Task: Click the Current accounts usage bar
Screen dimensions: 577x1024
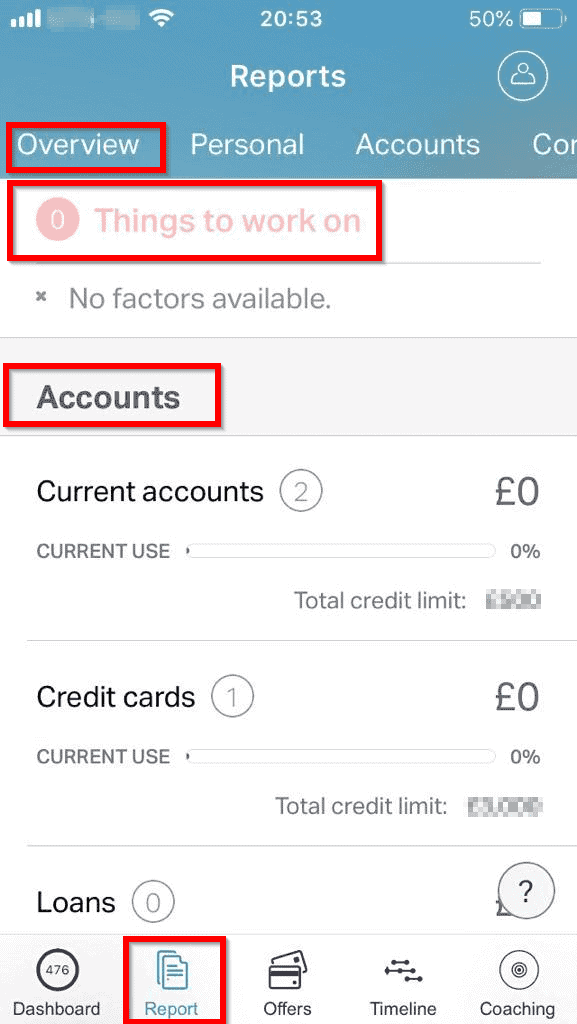Action: pos(340,552)
